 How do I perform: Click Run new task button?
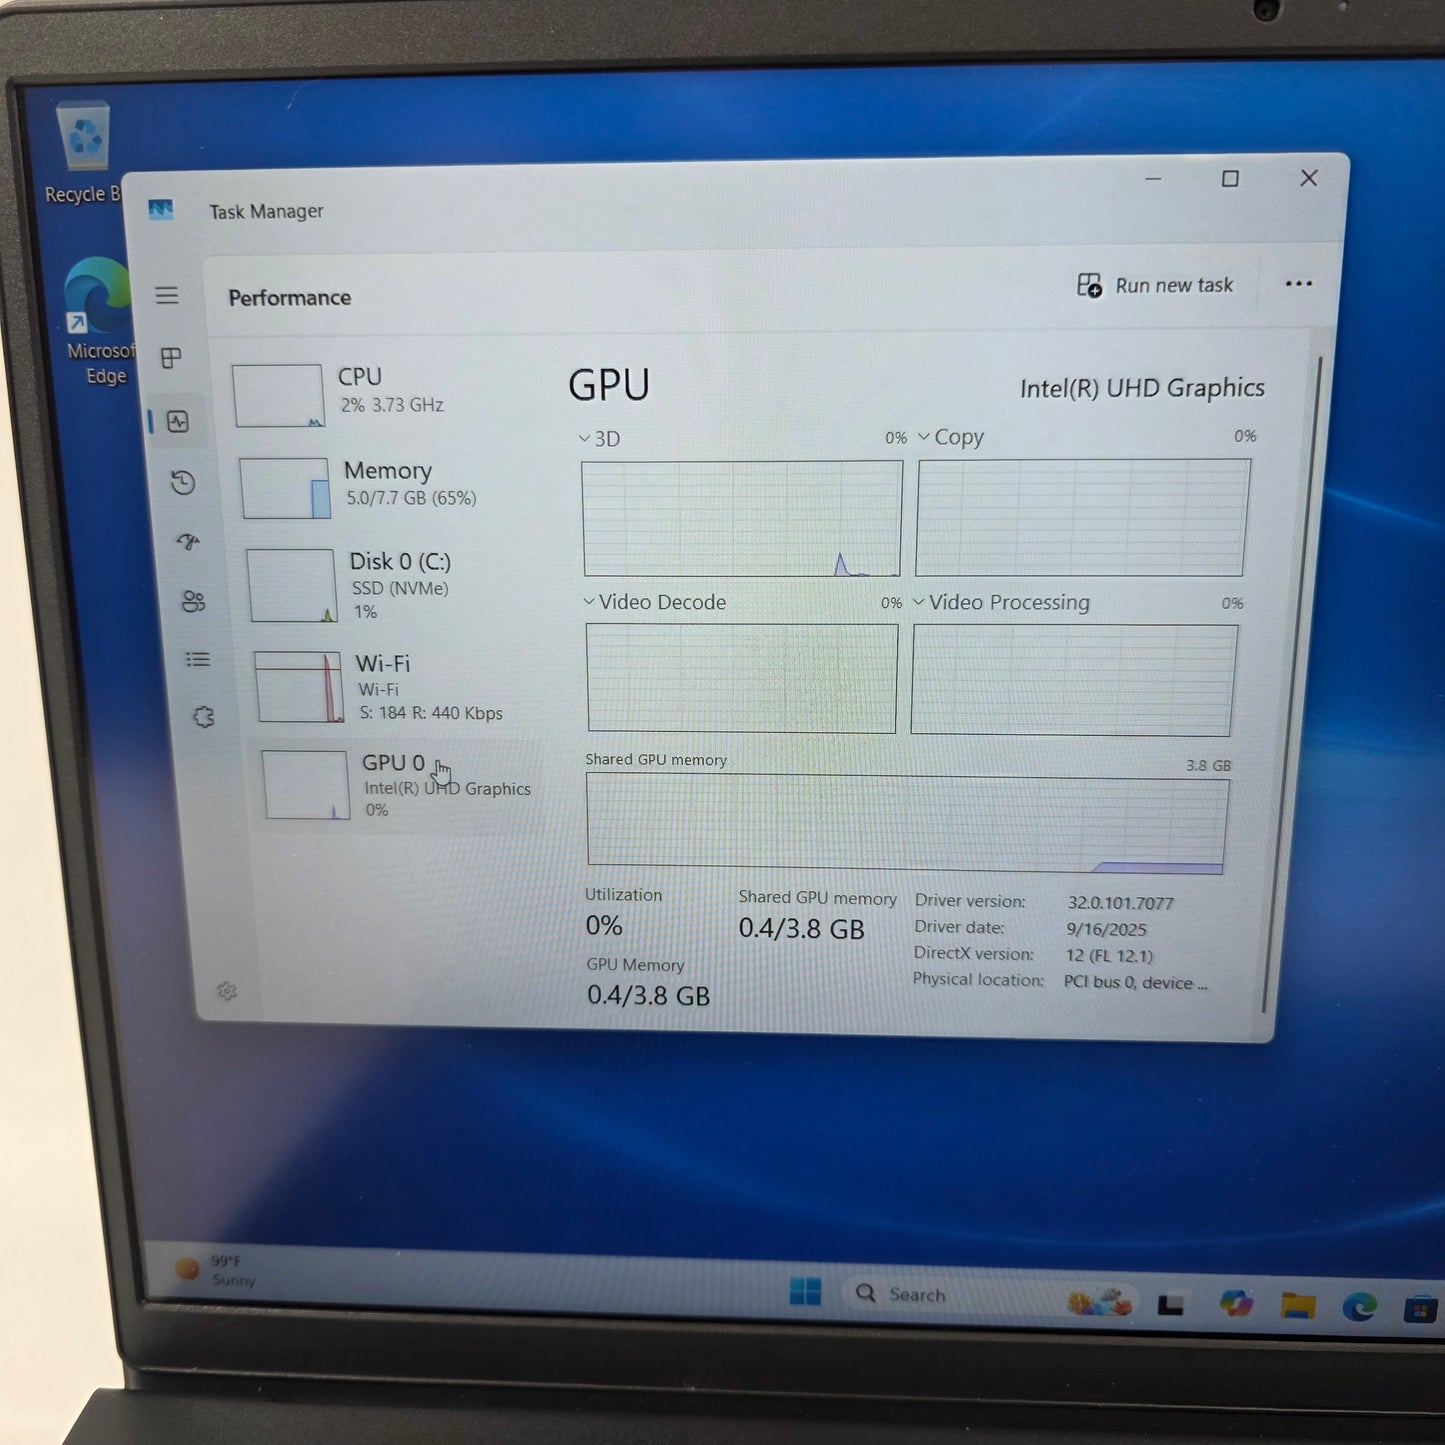(x=1155, y=285)
